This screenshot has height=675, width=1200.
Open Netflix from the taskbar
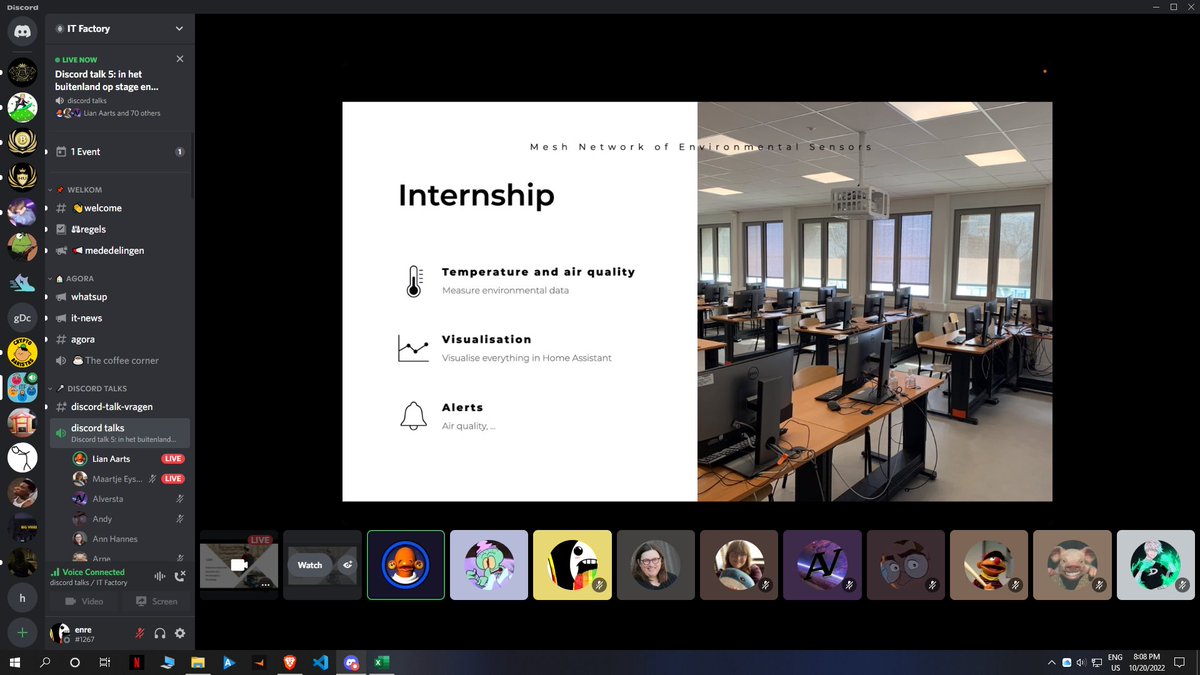[x=136, y=662]
